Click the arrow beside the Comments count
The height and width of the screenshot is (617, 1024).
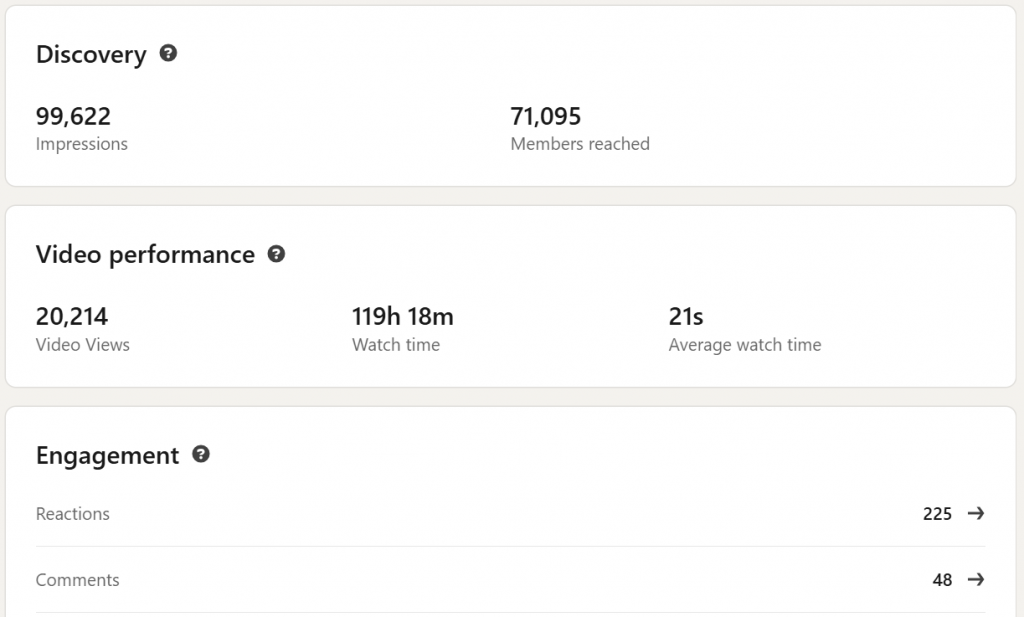coord(975,580)
